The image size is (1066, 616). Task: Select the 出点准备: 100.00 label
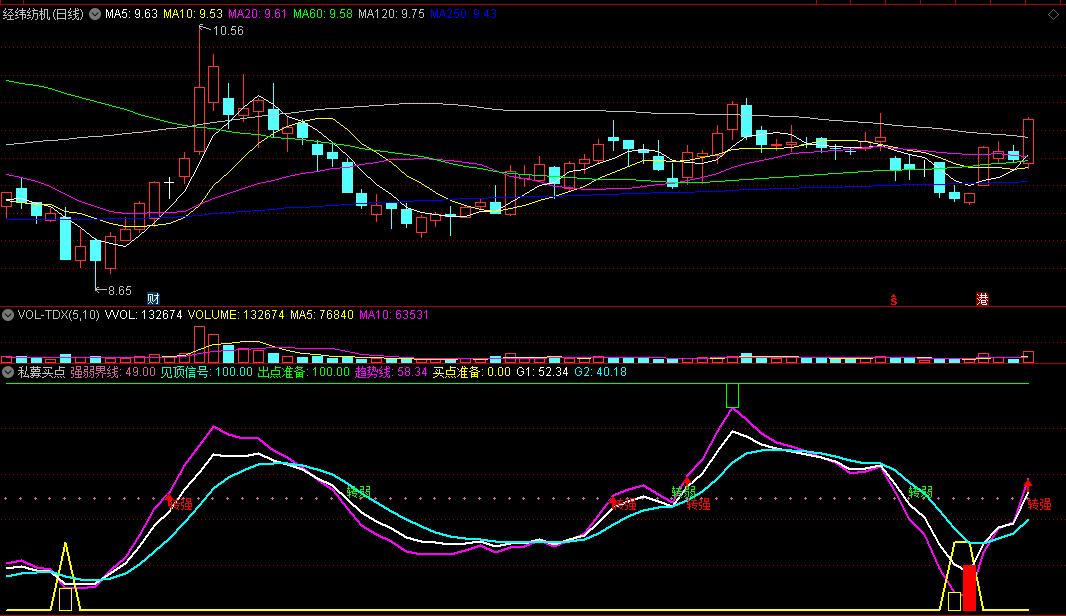pyautogui.click(x=303, y=372)
